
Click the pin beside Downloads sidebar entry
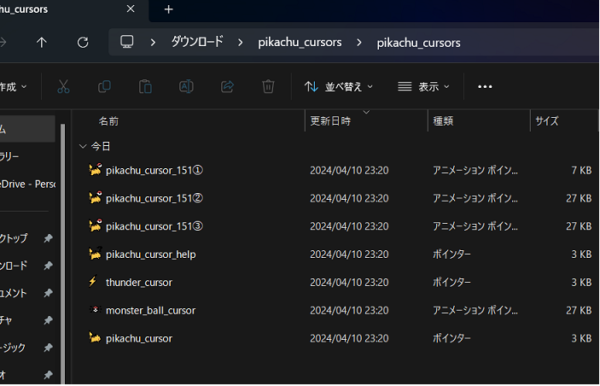(48, 265)
